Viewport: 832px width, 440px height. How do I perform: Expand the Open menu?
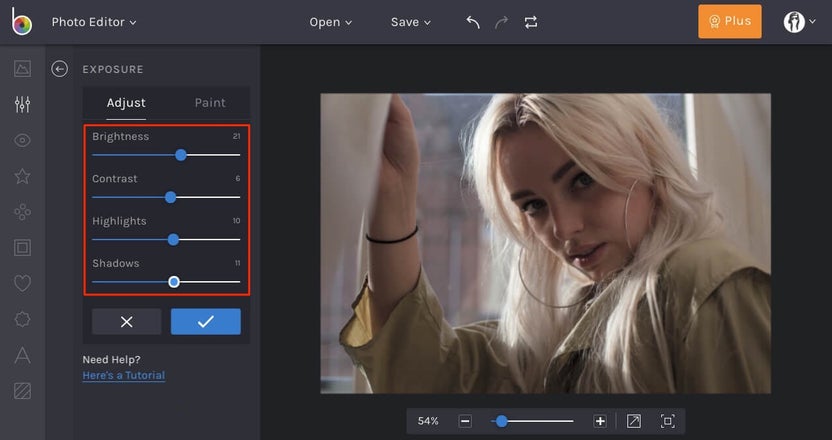pos(331,22)
